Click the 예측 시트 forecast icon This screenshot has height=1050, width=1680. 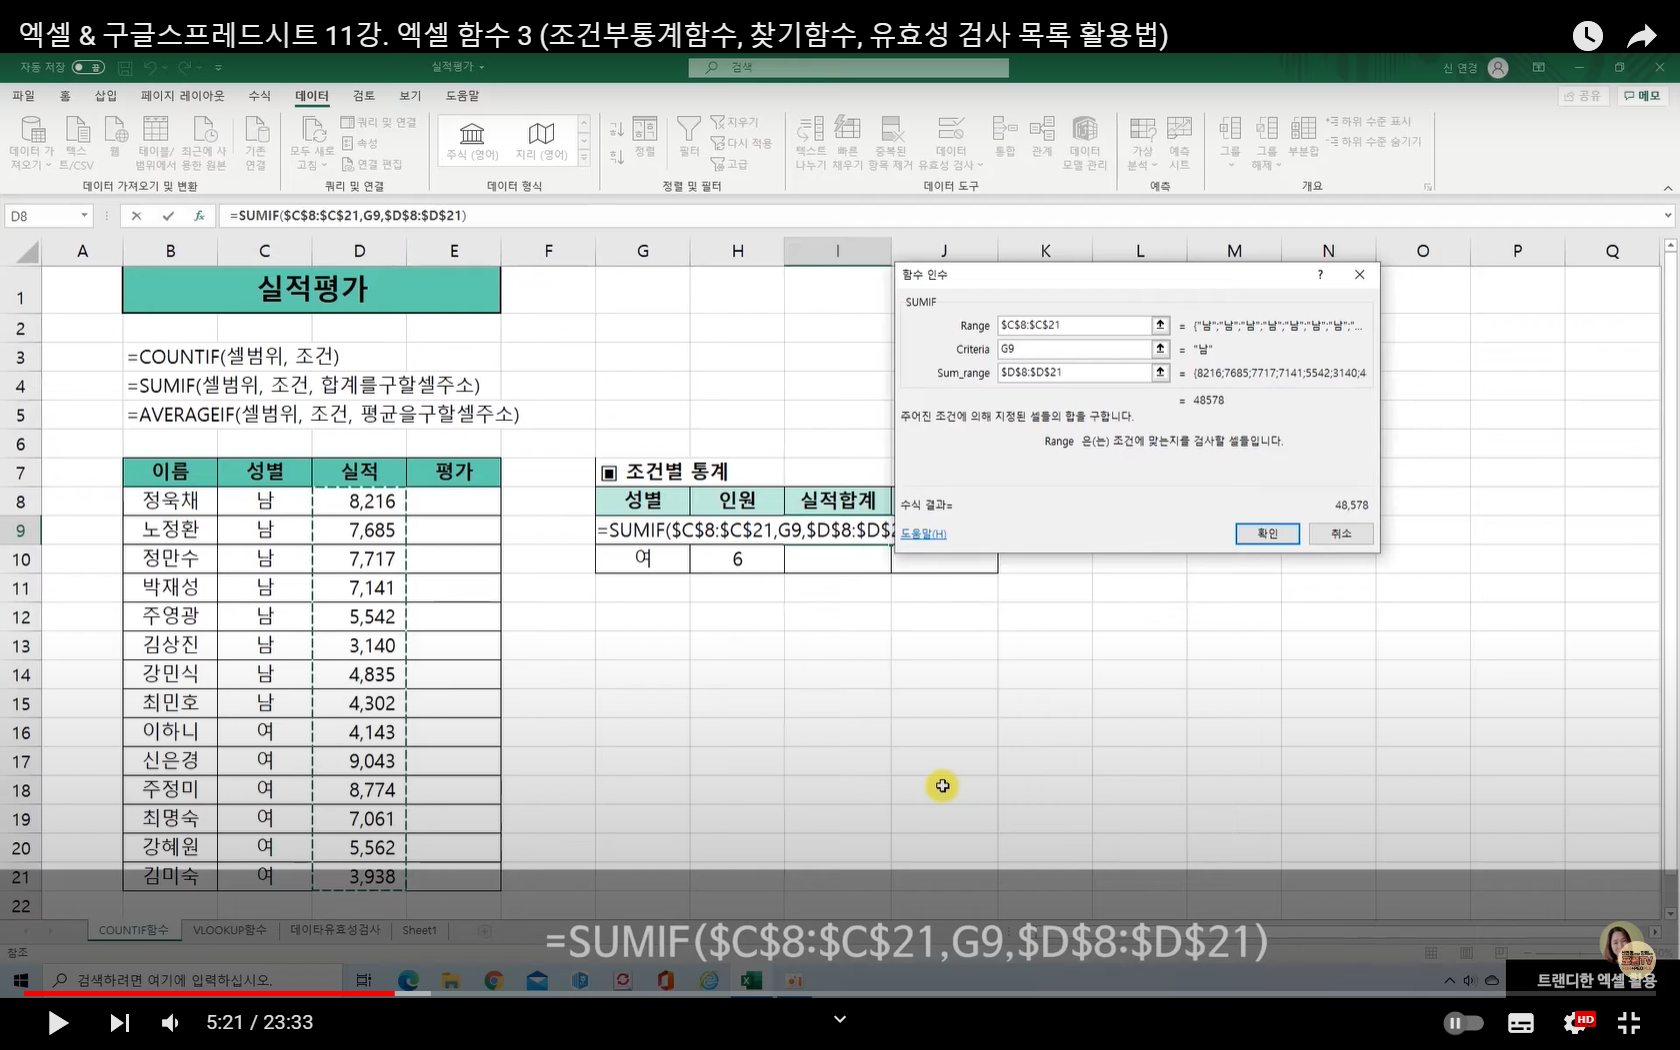tap(1179, 143)
